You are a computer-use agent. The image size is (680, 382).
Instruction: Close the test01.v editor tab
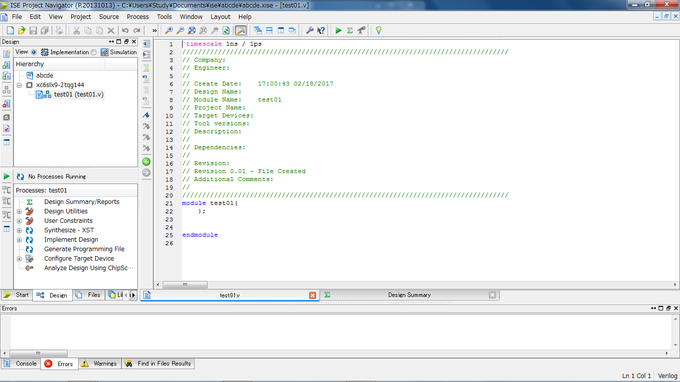point(312,295)
